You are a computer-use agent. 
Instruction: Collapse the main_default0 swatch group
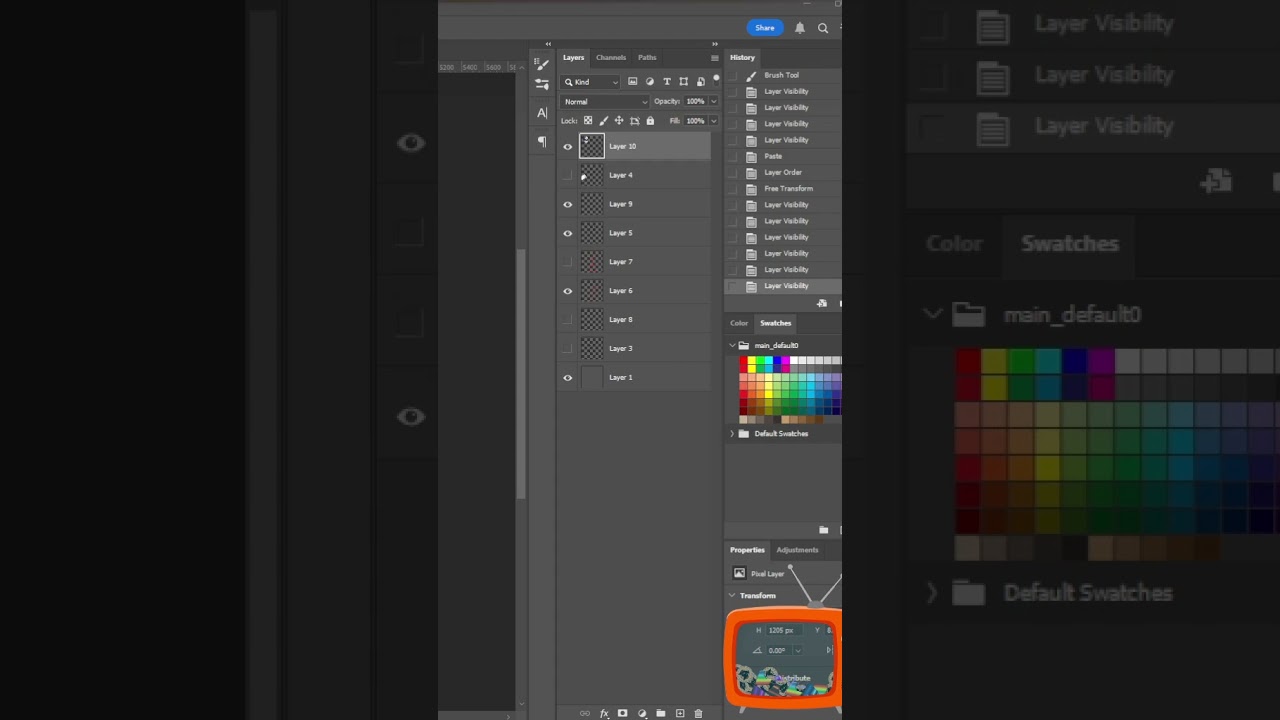tap(732, 346)
